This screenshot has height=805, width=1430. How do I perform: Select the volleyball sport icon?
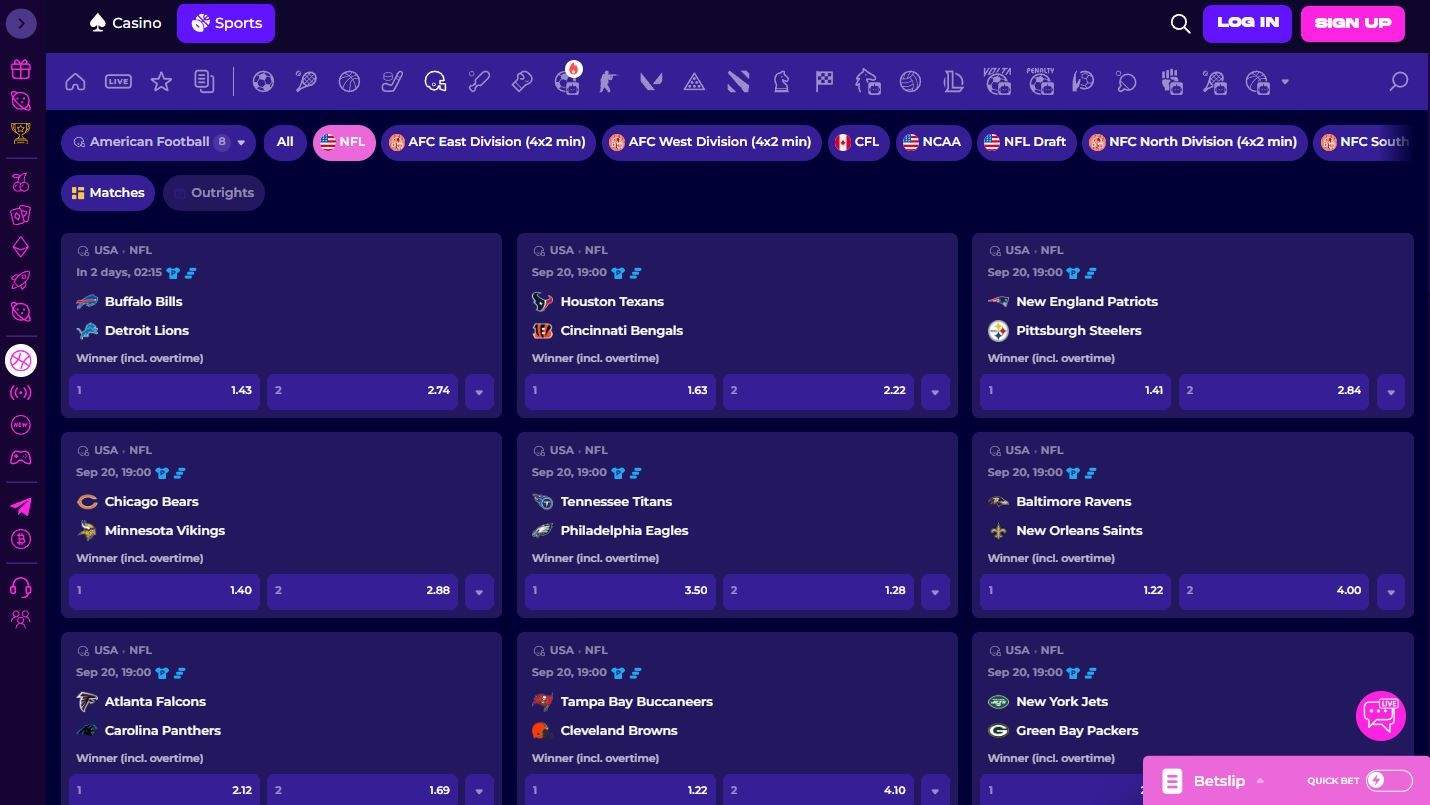coord(910,82)
